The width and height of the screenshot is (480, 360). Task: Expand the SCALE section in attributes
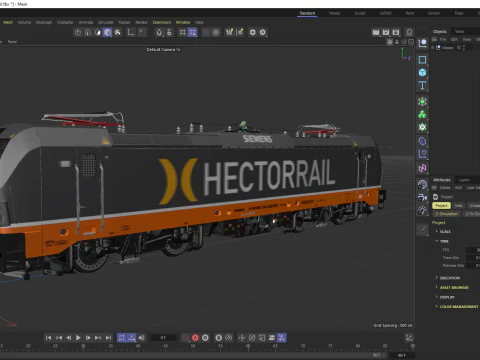click(x=445, y=231)
